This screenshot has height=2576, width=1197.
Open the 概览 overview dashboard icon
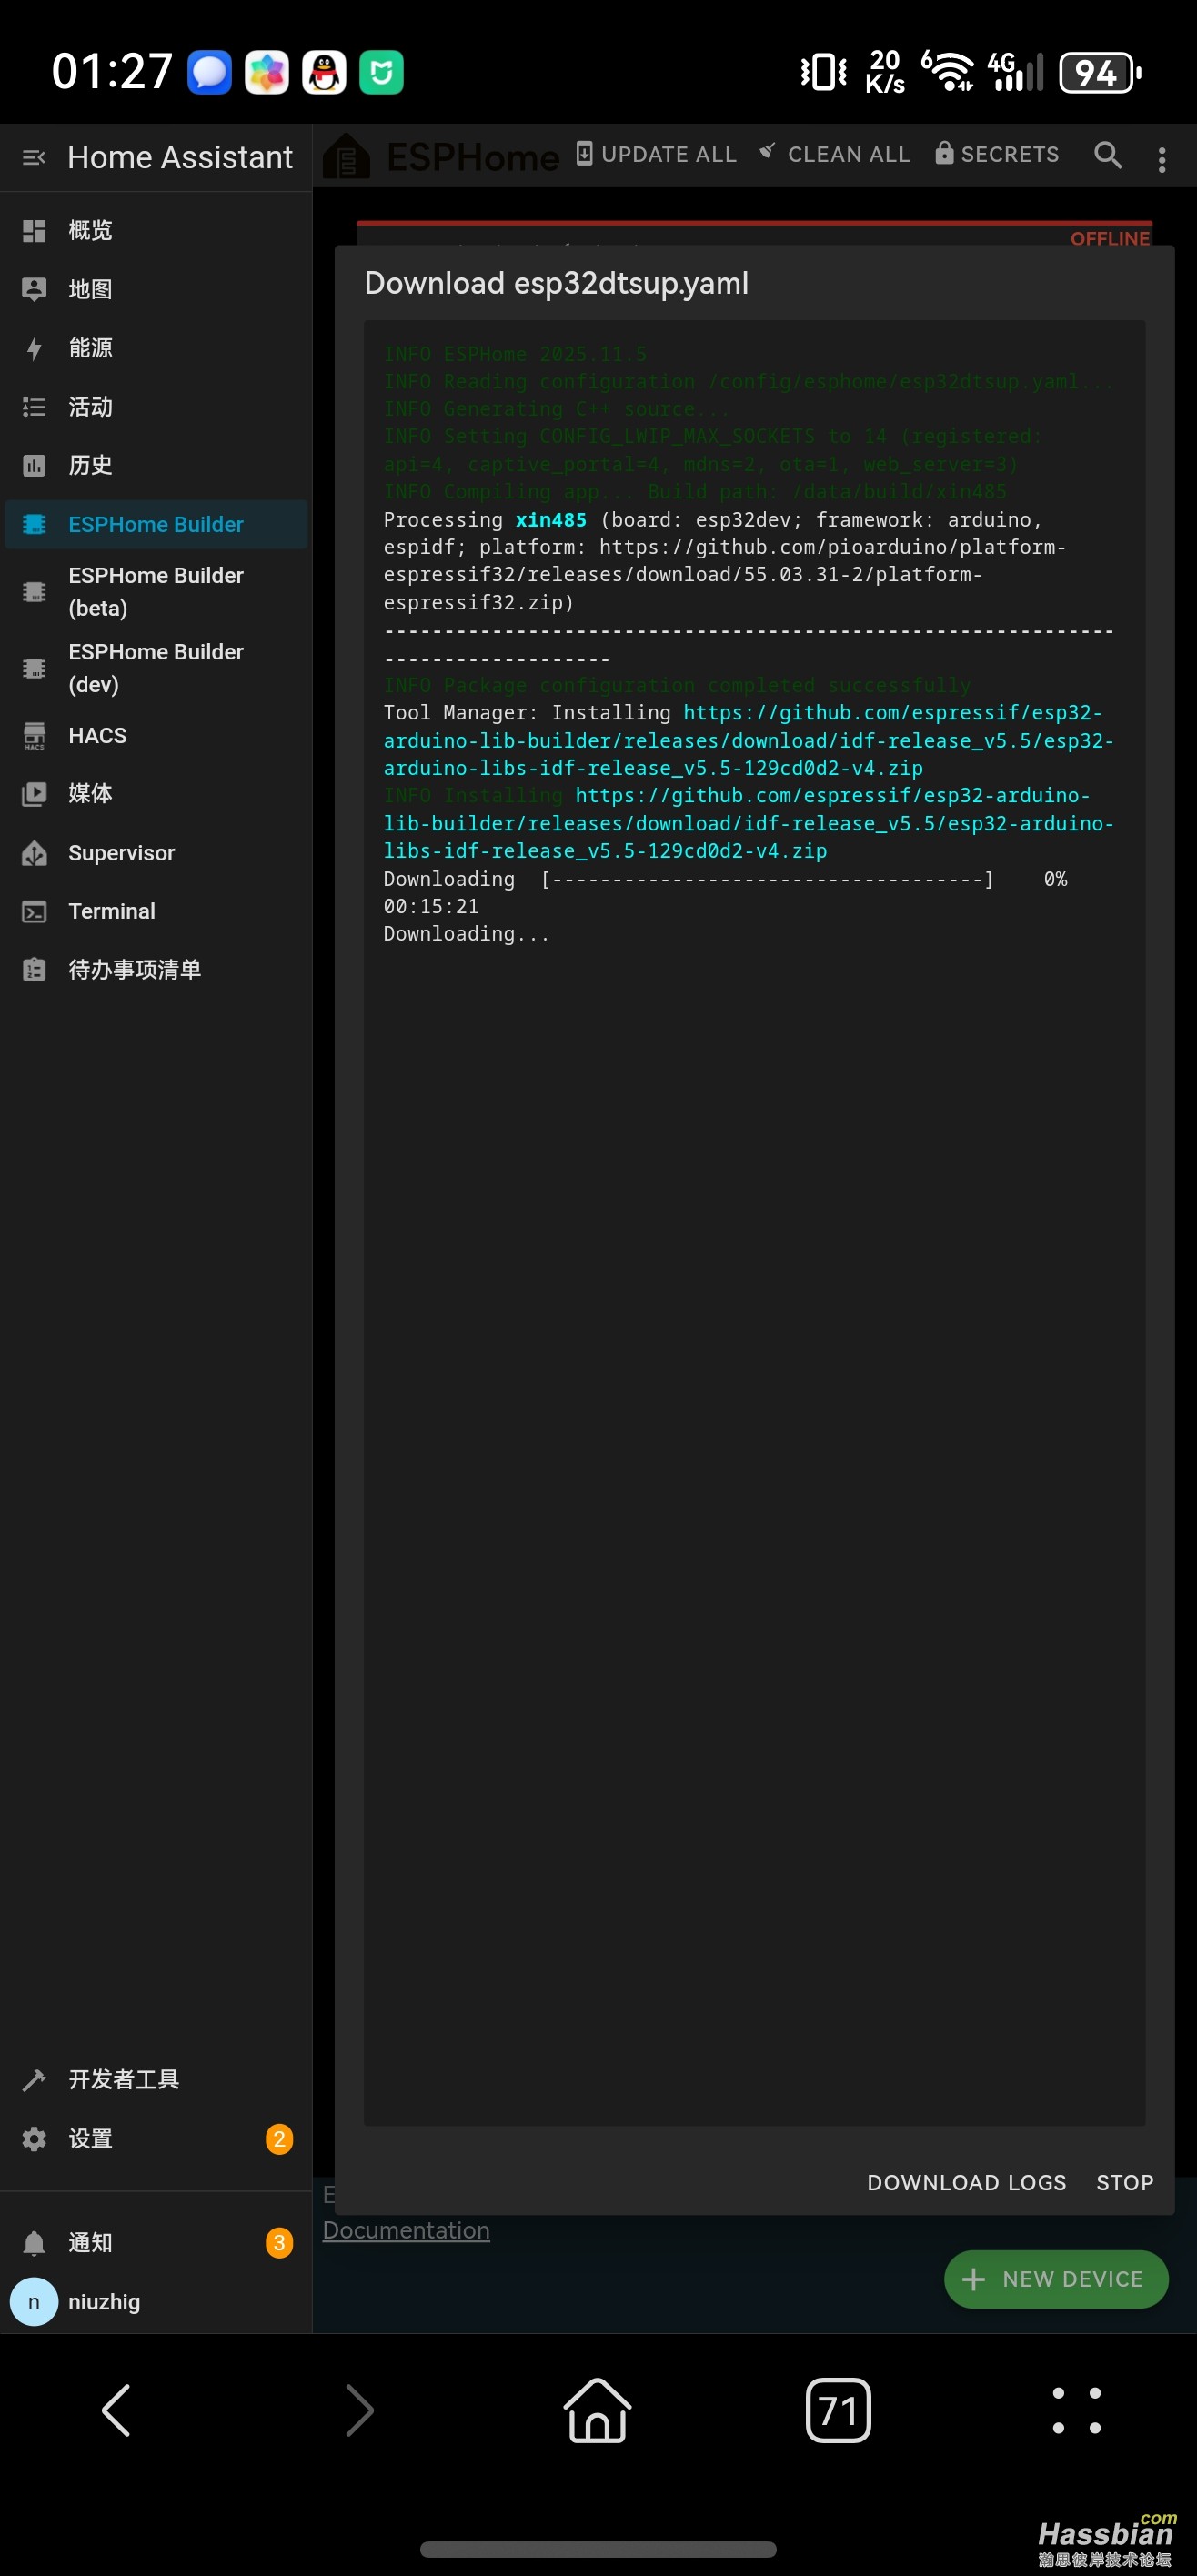pos(34,231)
